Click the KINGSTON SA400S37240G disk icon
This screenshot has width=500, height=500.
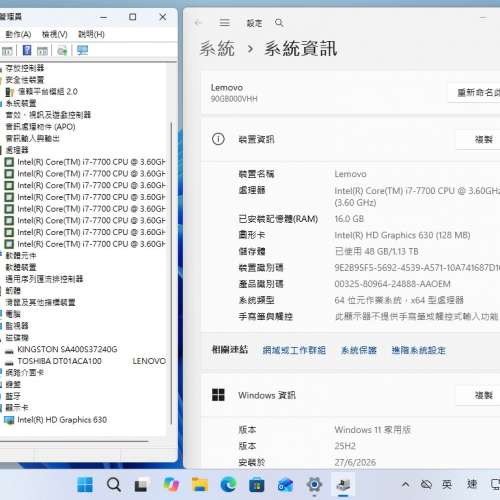pos(9,350)
